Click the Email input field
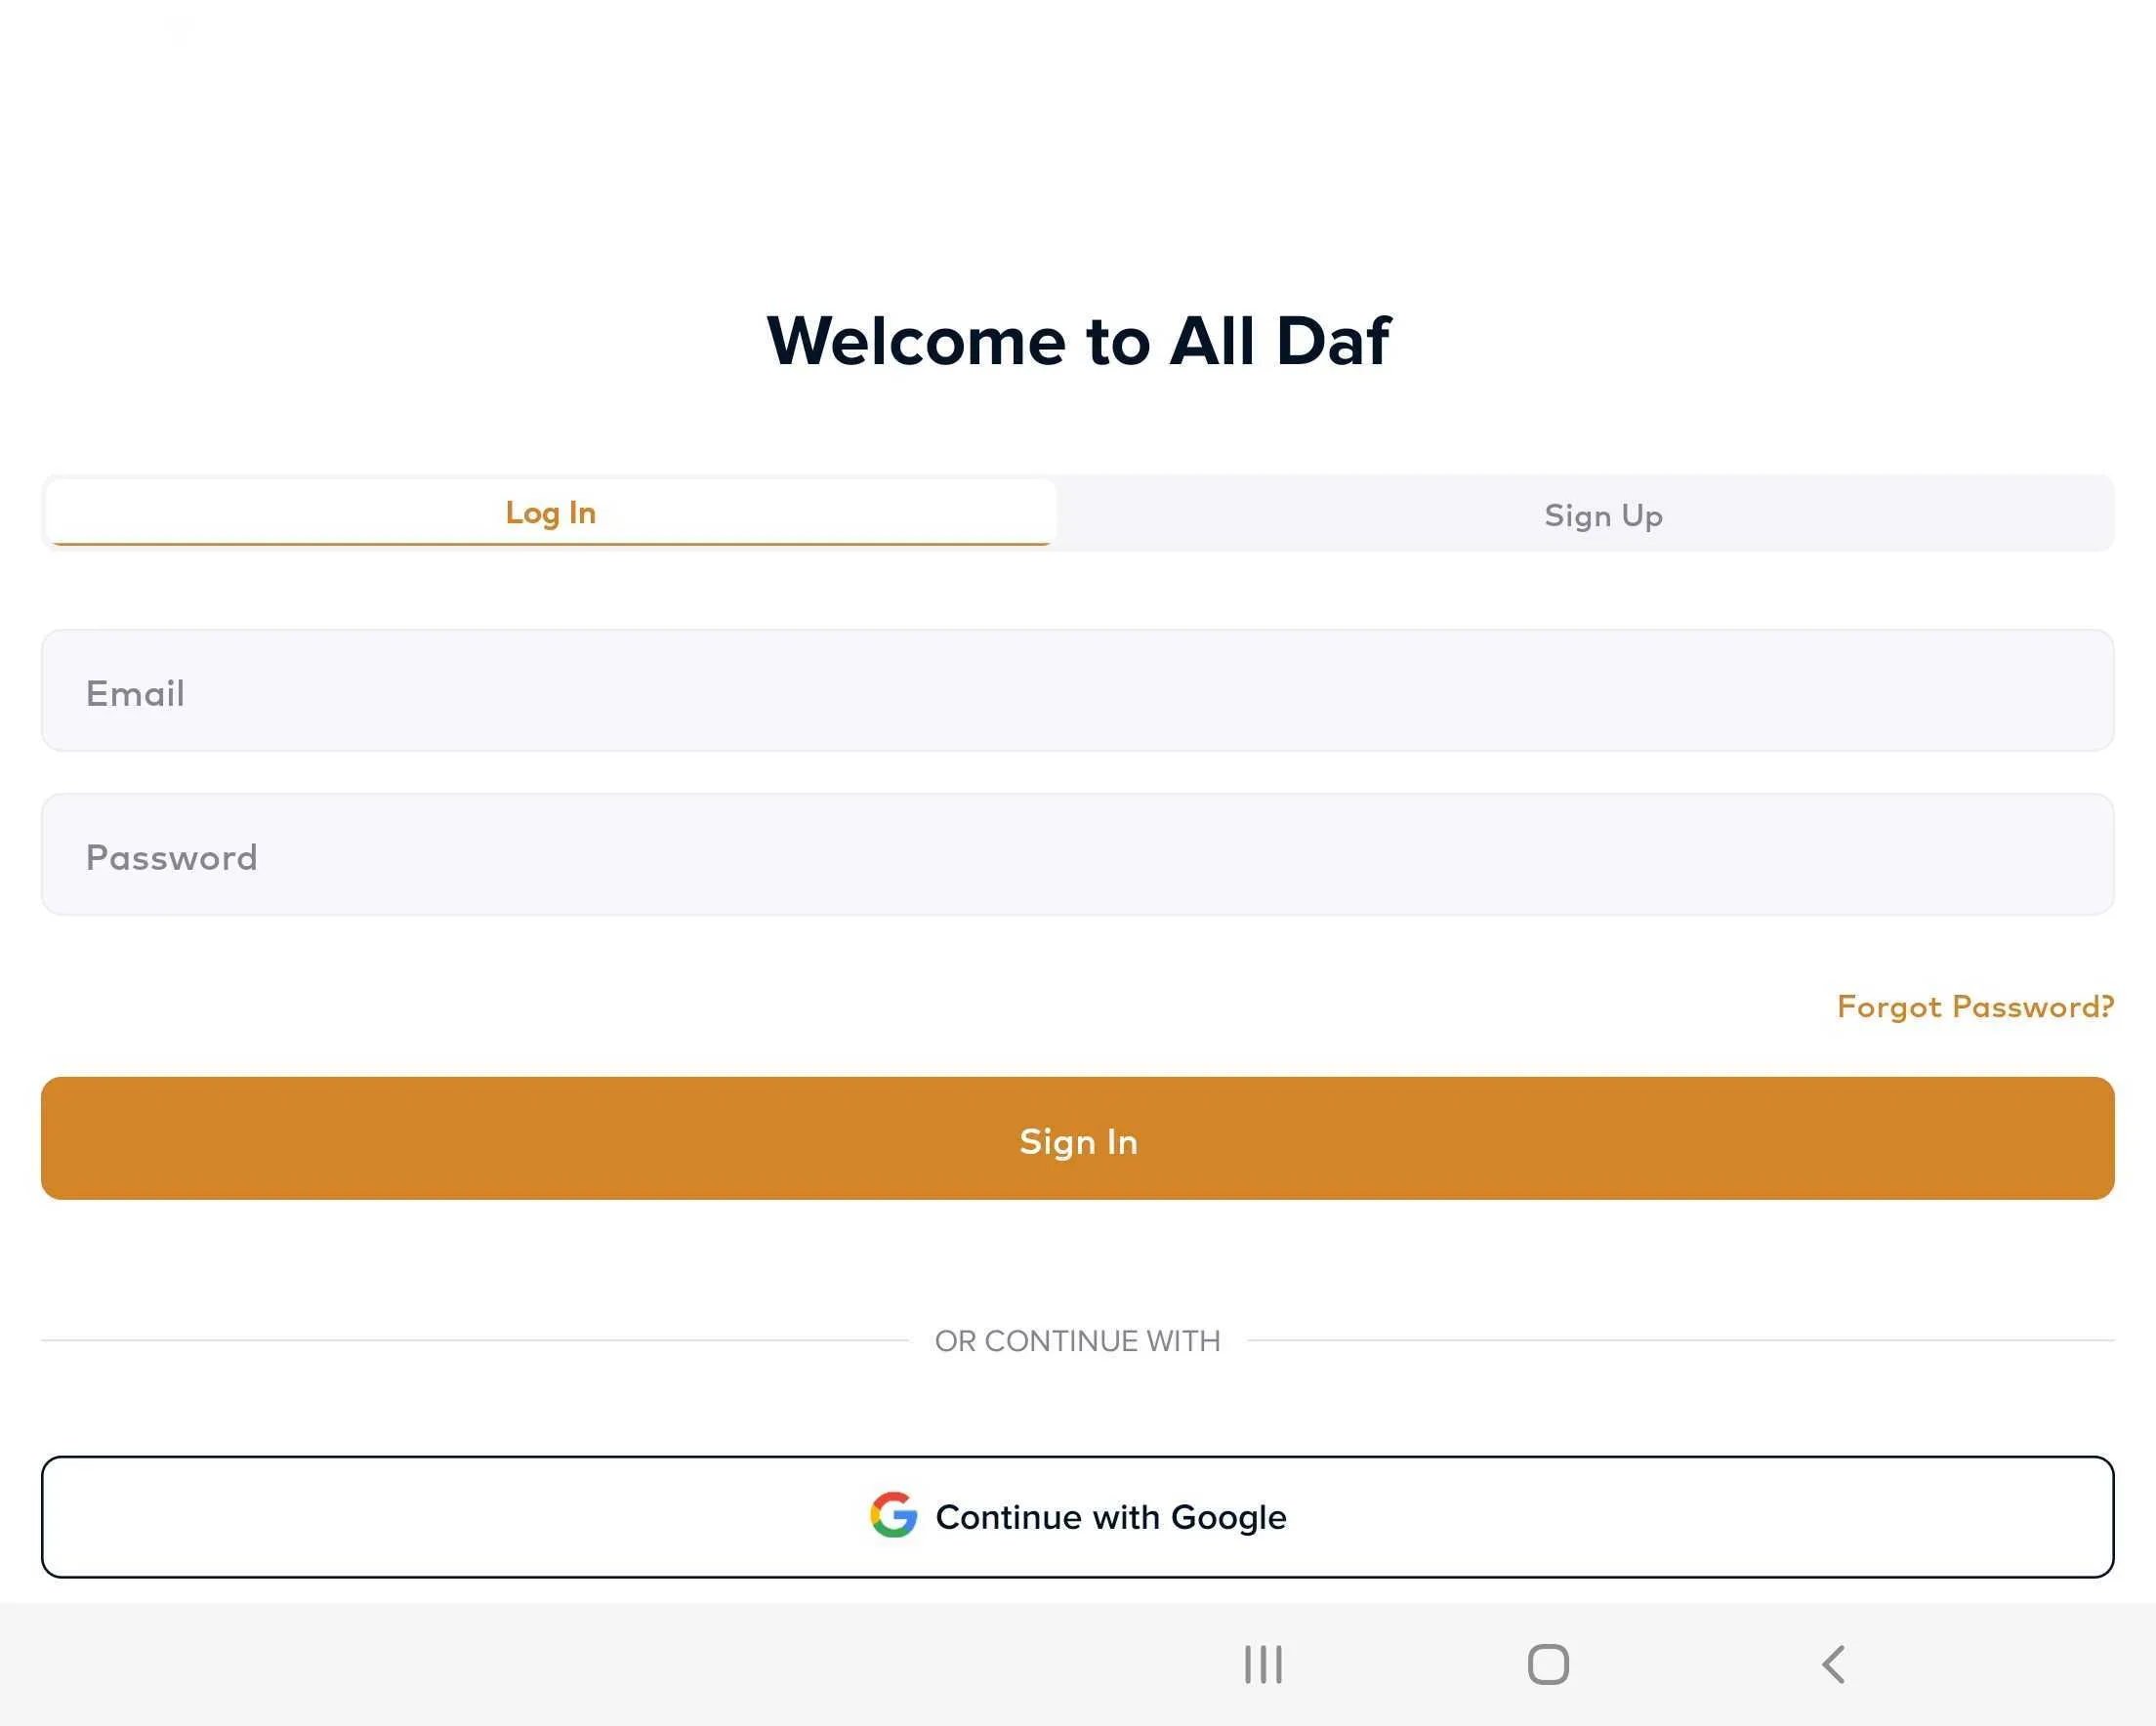This screenshot has width=2156, height=1726. (1078, 688)
